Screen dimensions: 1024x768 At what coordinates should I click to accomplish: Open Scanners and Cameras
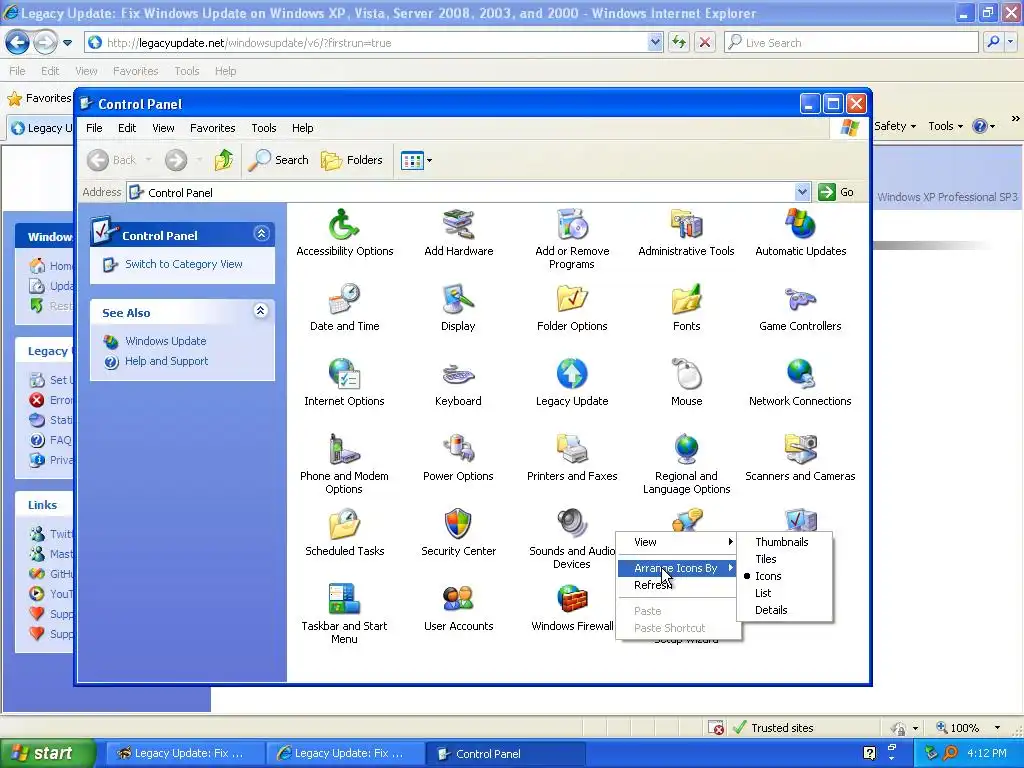coord(800,458)
